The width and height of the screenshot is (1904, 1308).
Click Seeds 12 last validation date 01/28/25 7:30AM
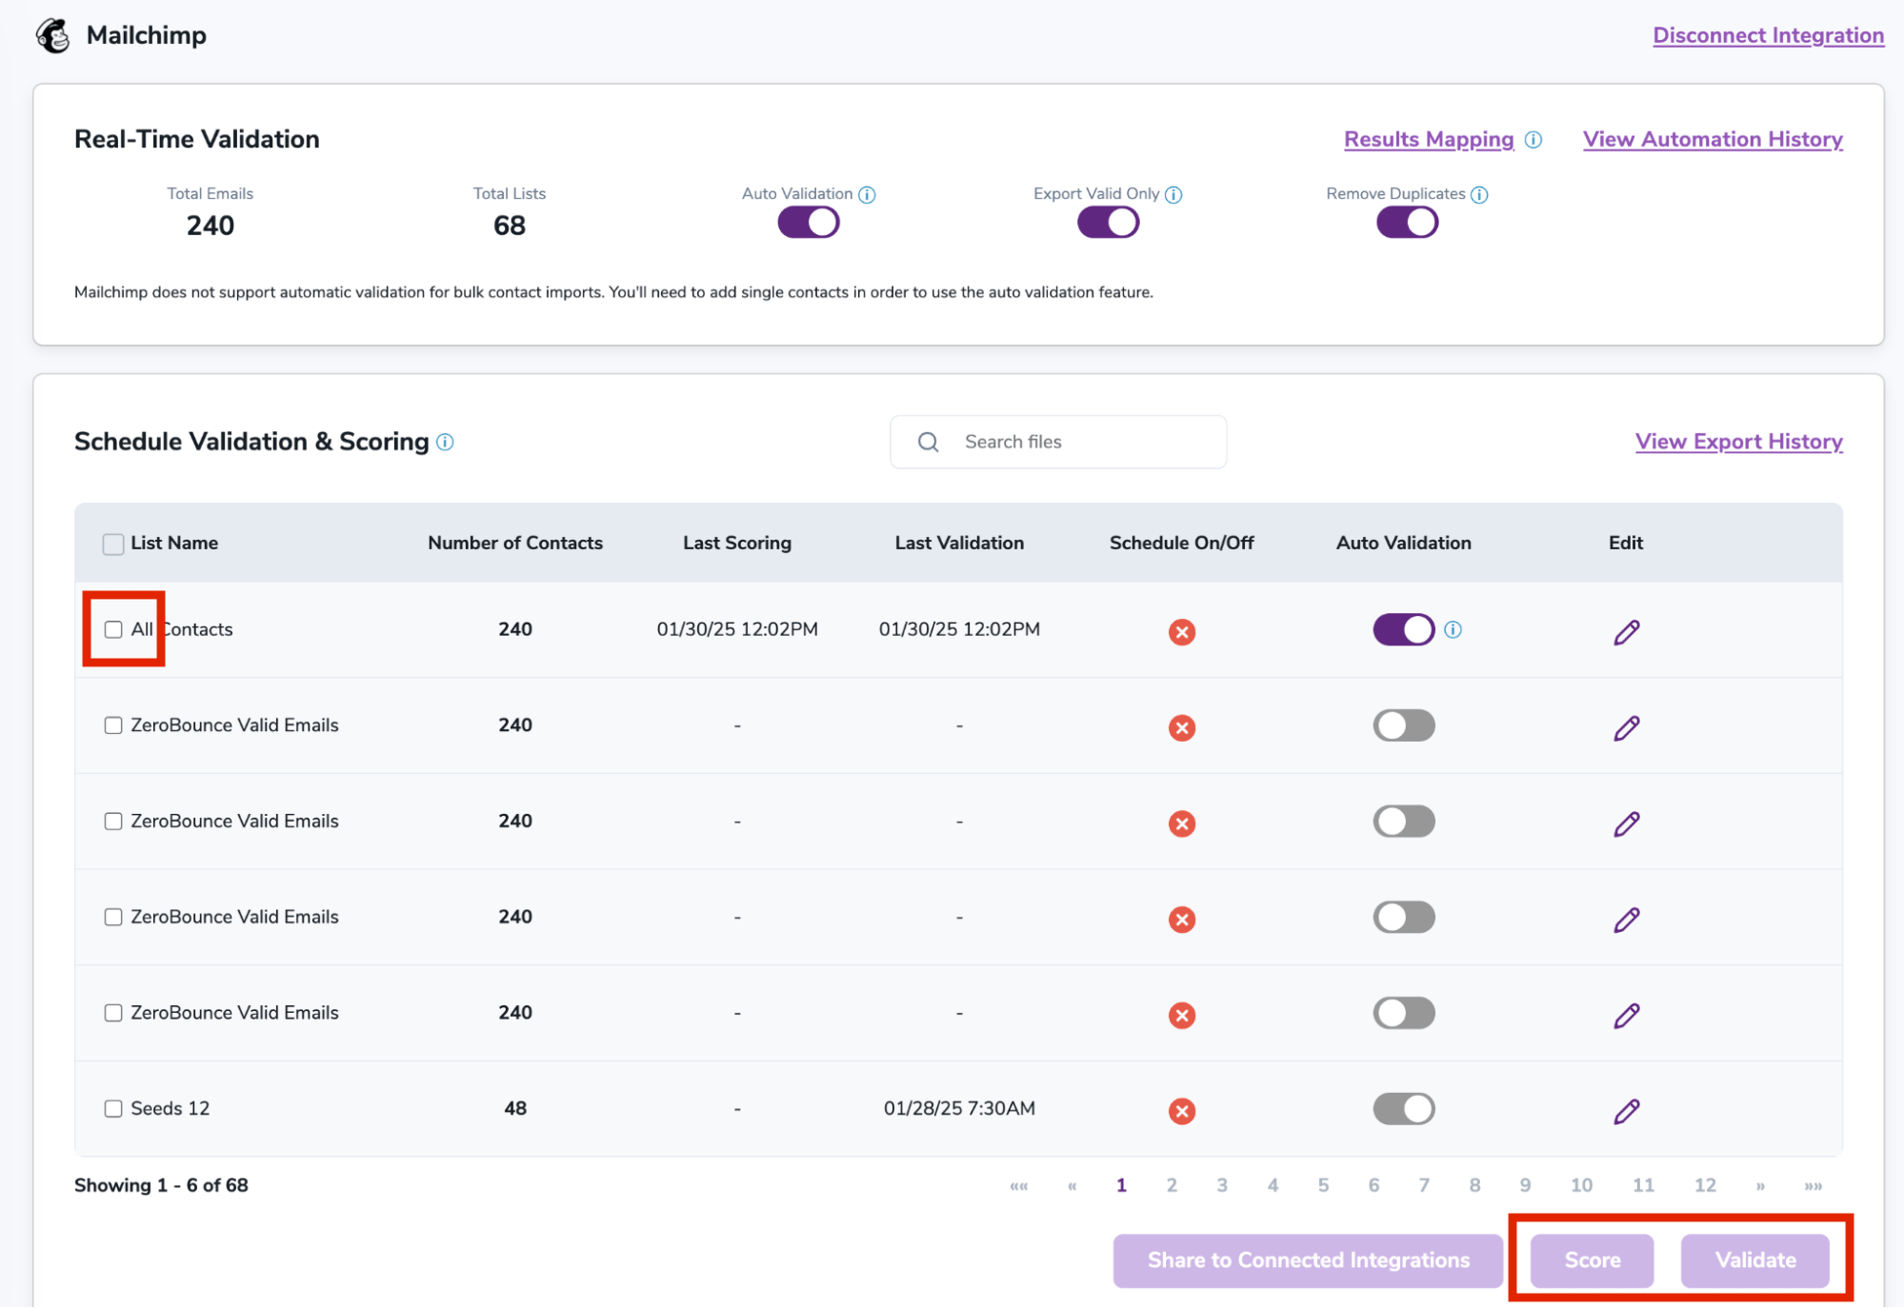[x=959, y=1109]
